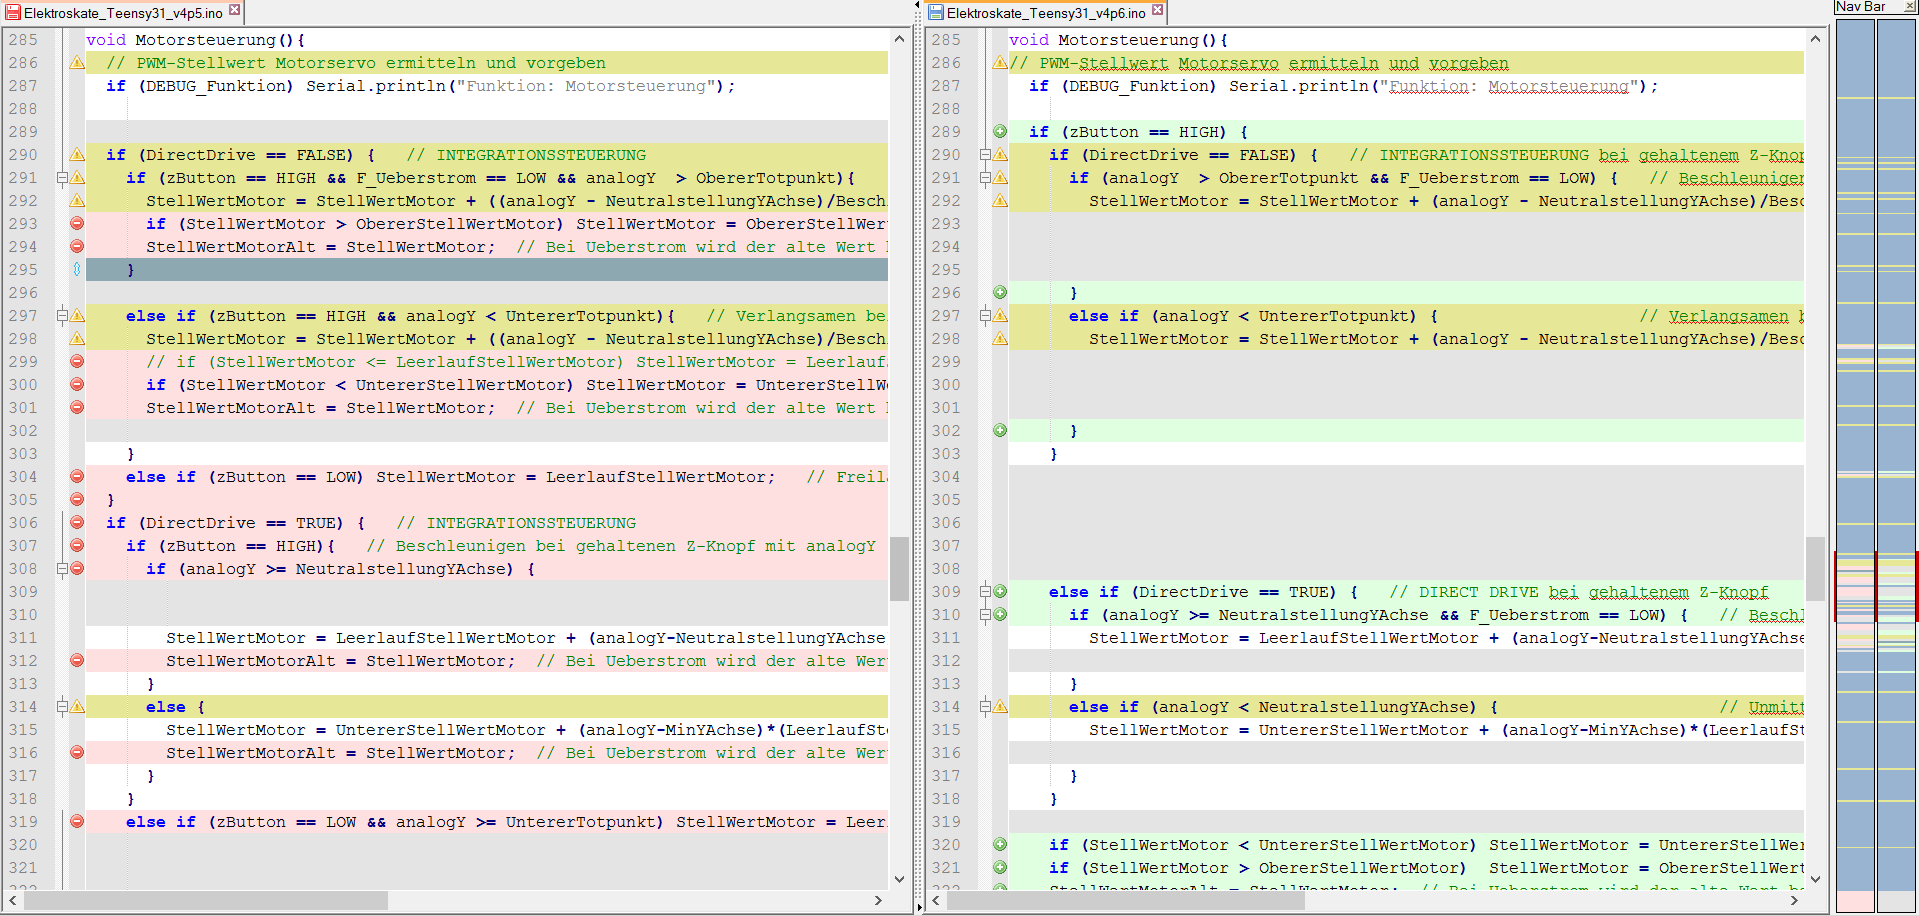Click the green plus marker on right line 296
1919x916 pixels.
(x=1000, y=292)
